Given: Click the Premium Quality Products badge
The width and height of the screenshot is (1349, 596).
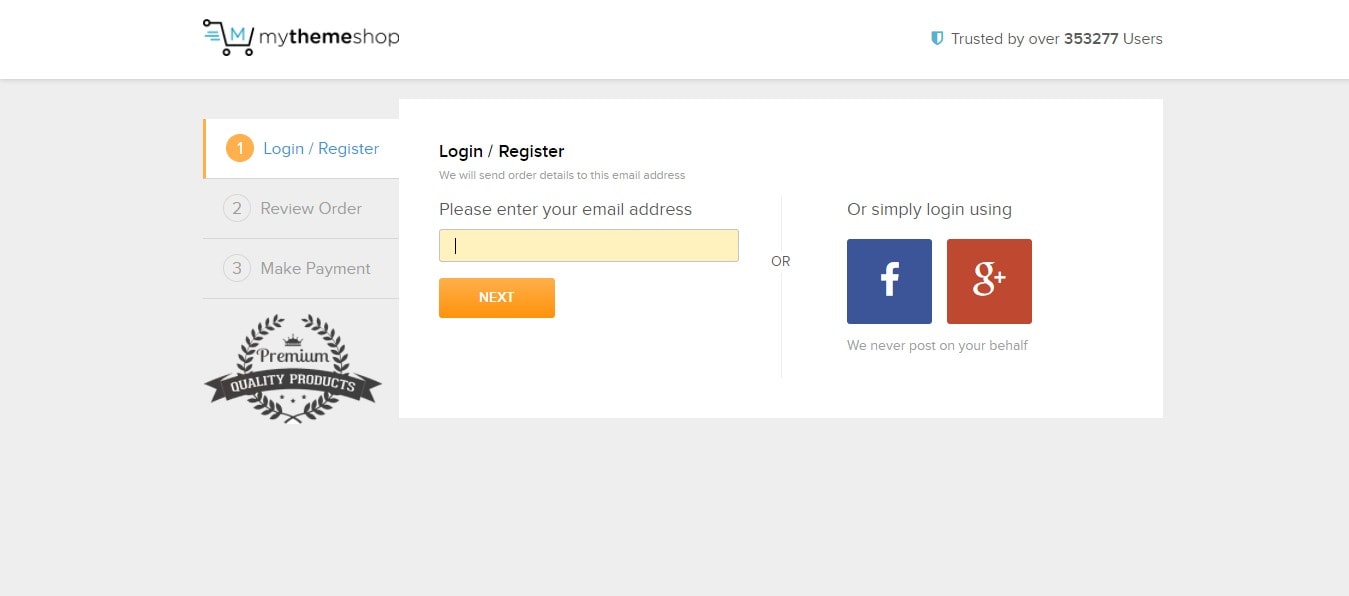Looking at the screenshot, I should click(x=293, y=369).
